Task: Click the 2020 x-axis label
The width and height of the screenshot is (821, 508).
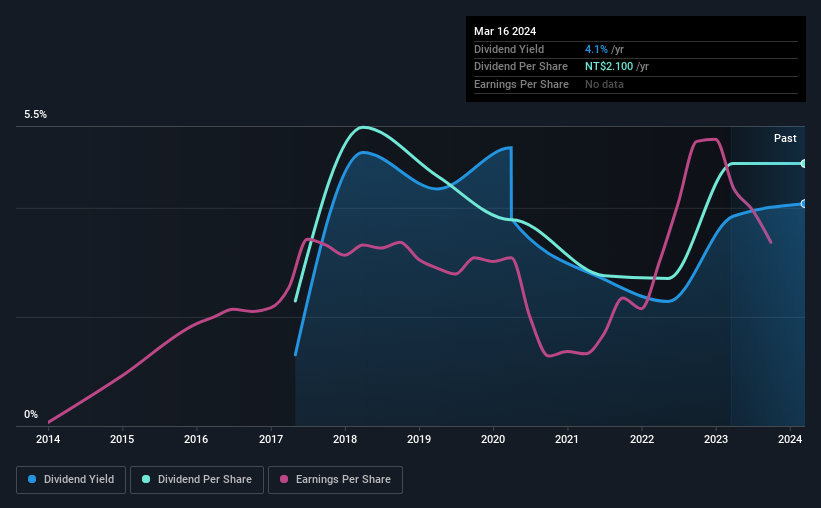Action: click(493, 439)
